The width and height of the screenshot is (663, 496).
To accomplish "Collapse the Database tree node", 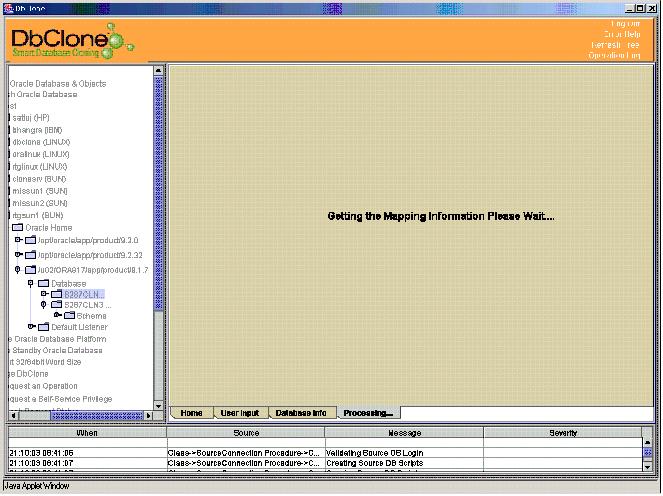I will 30,283.
